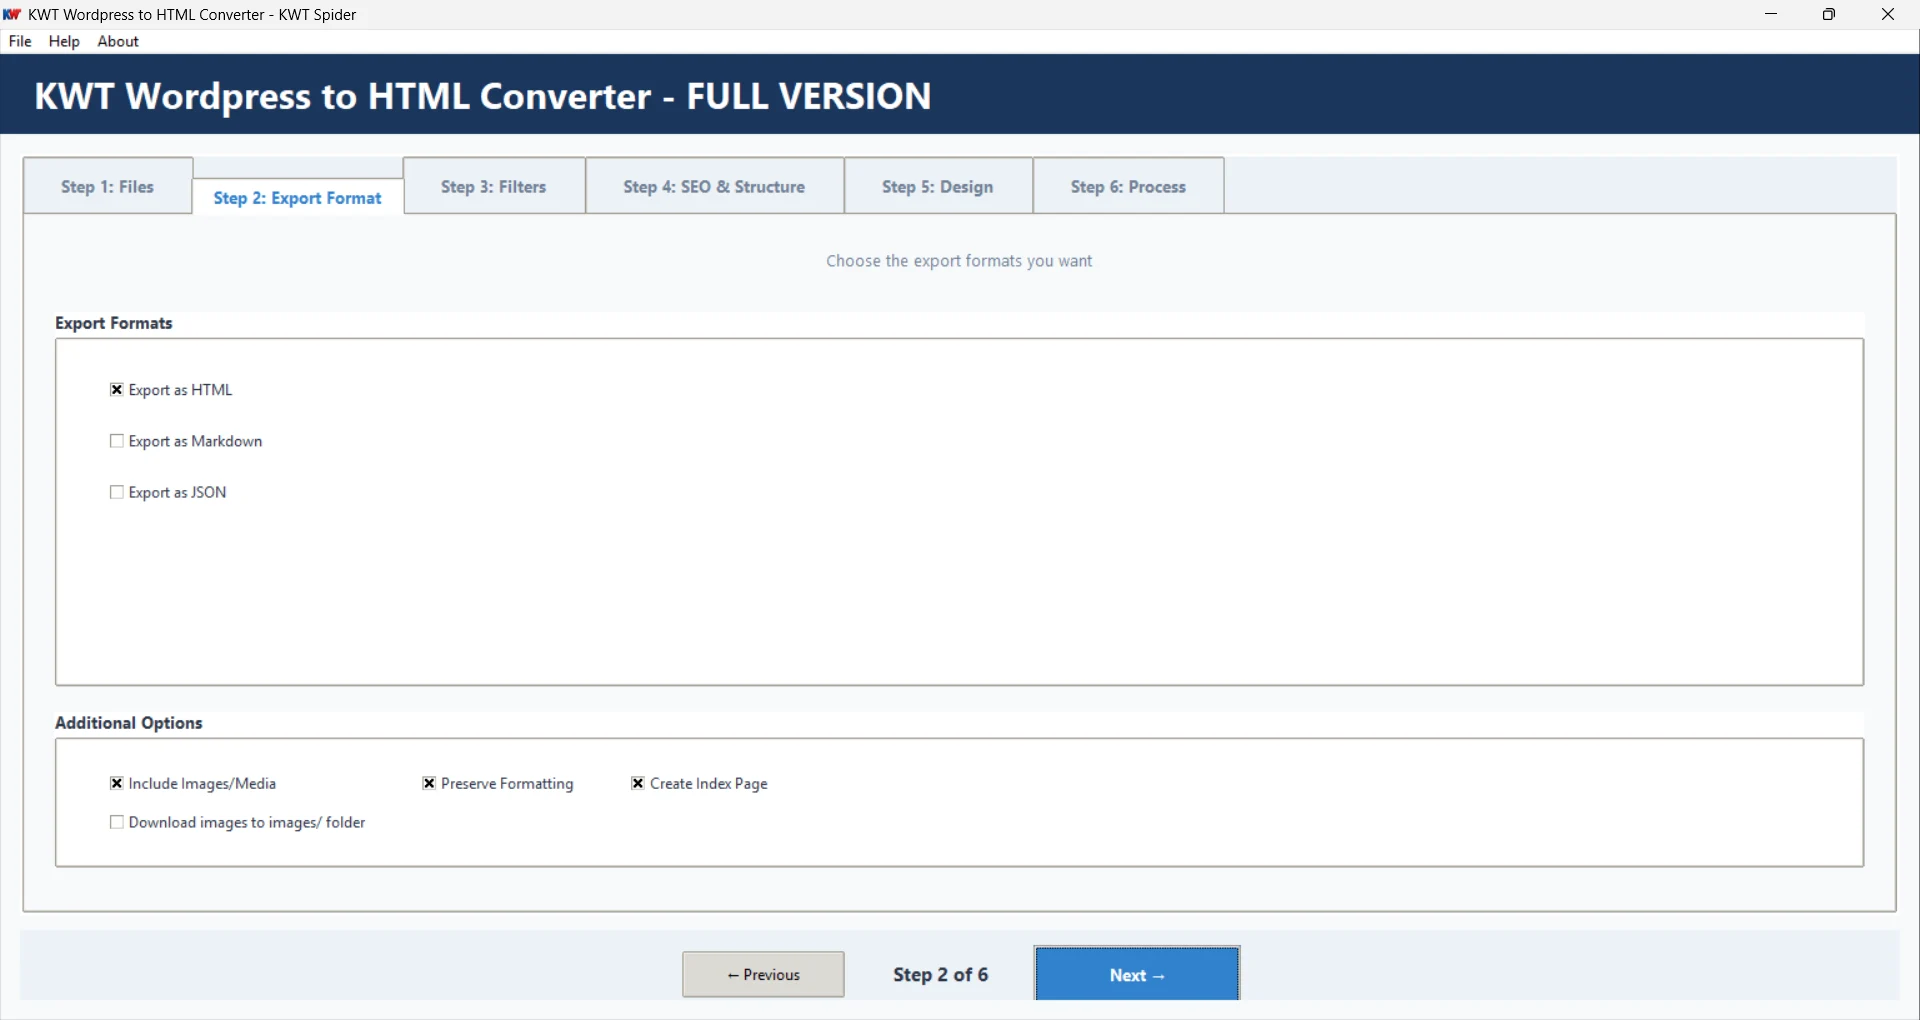The width and height of the screenshot is (1920, 1020).
Task: Click the Step 2 of 6 label
Action: pos(940,974)
